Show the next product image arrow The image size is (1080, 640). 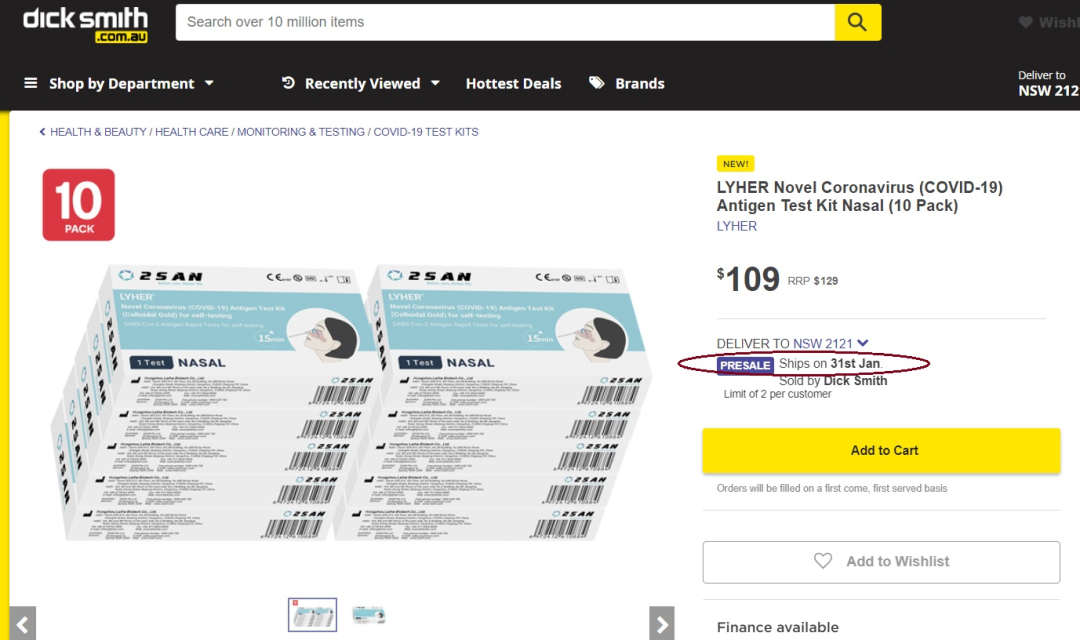pyautogui.click(x=661, y=624)
